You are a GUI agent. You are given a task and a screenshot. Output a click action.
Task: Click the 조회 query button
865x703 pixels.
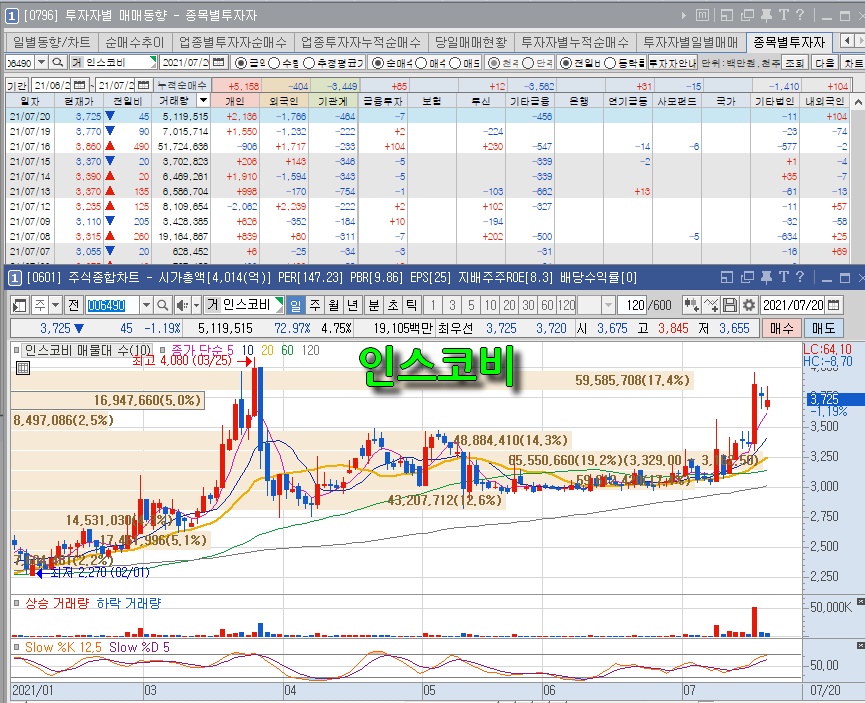pyautogui.click(x=794, y=63)
